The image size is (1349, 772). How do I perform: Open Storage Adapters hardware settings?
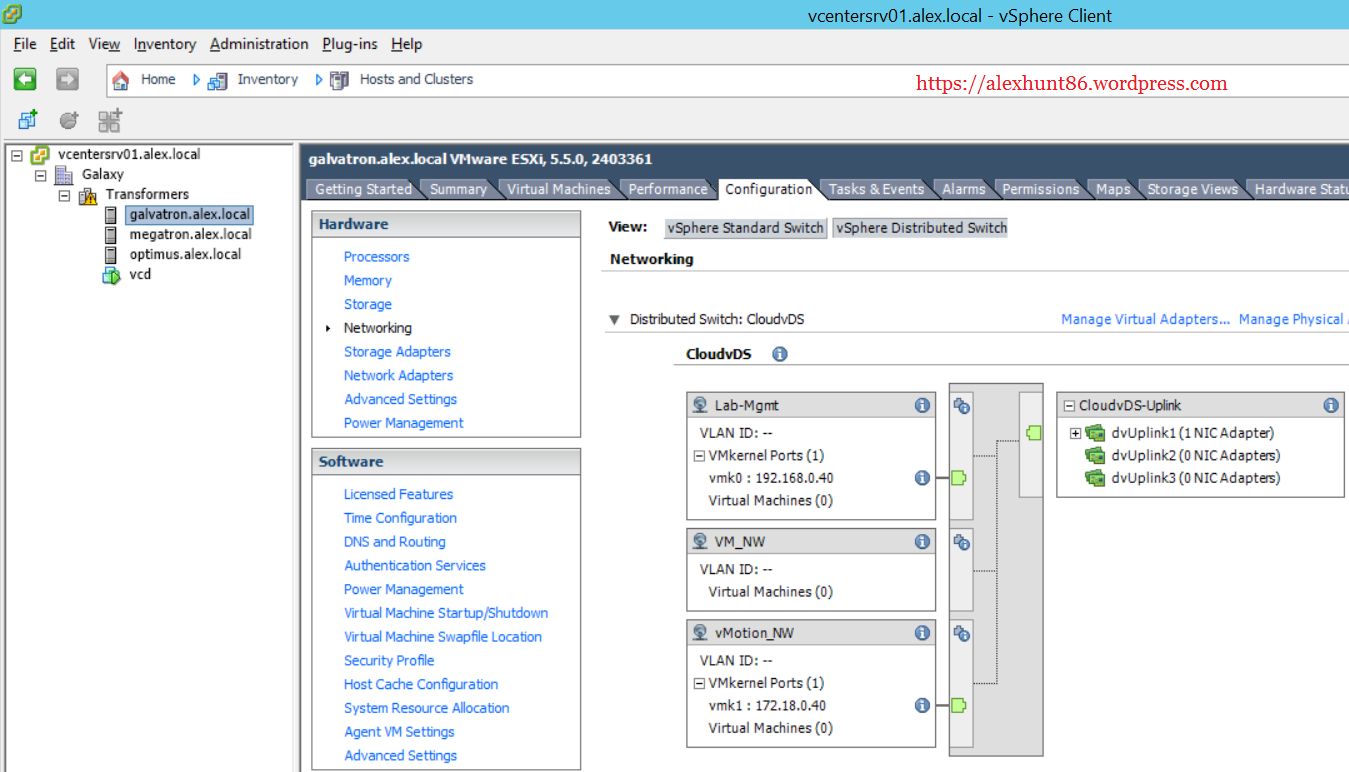(397, 352)
